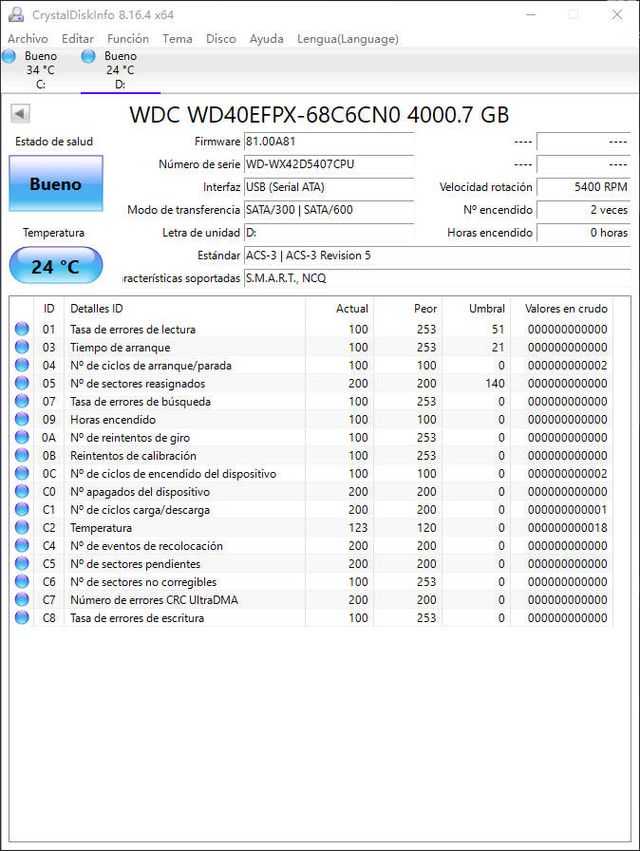Click status orb for sectores reasignados row
The height and width of the screenshot is (851, 640).
22,383
